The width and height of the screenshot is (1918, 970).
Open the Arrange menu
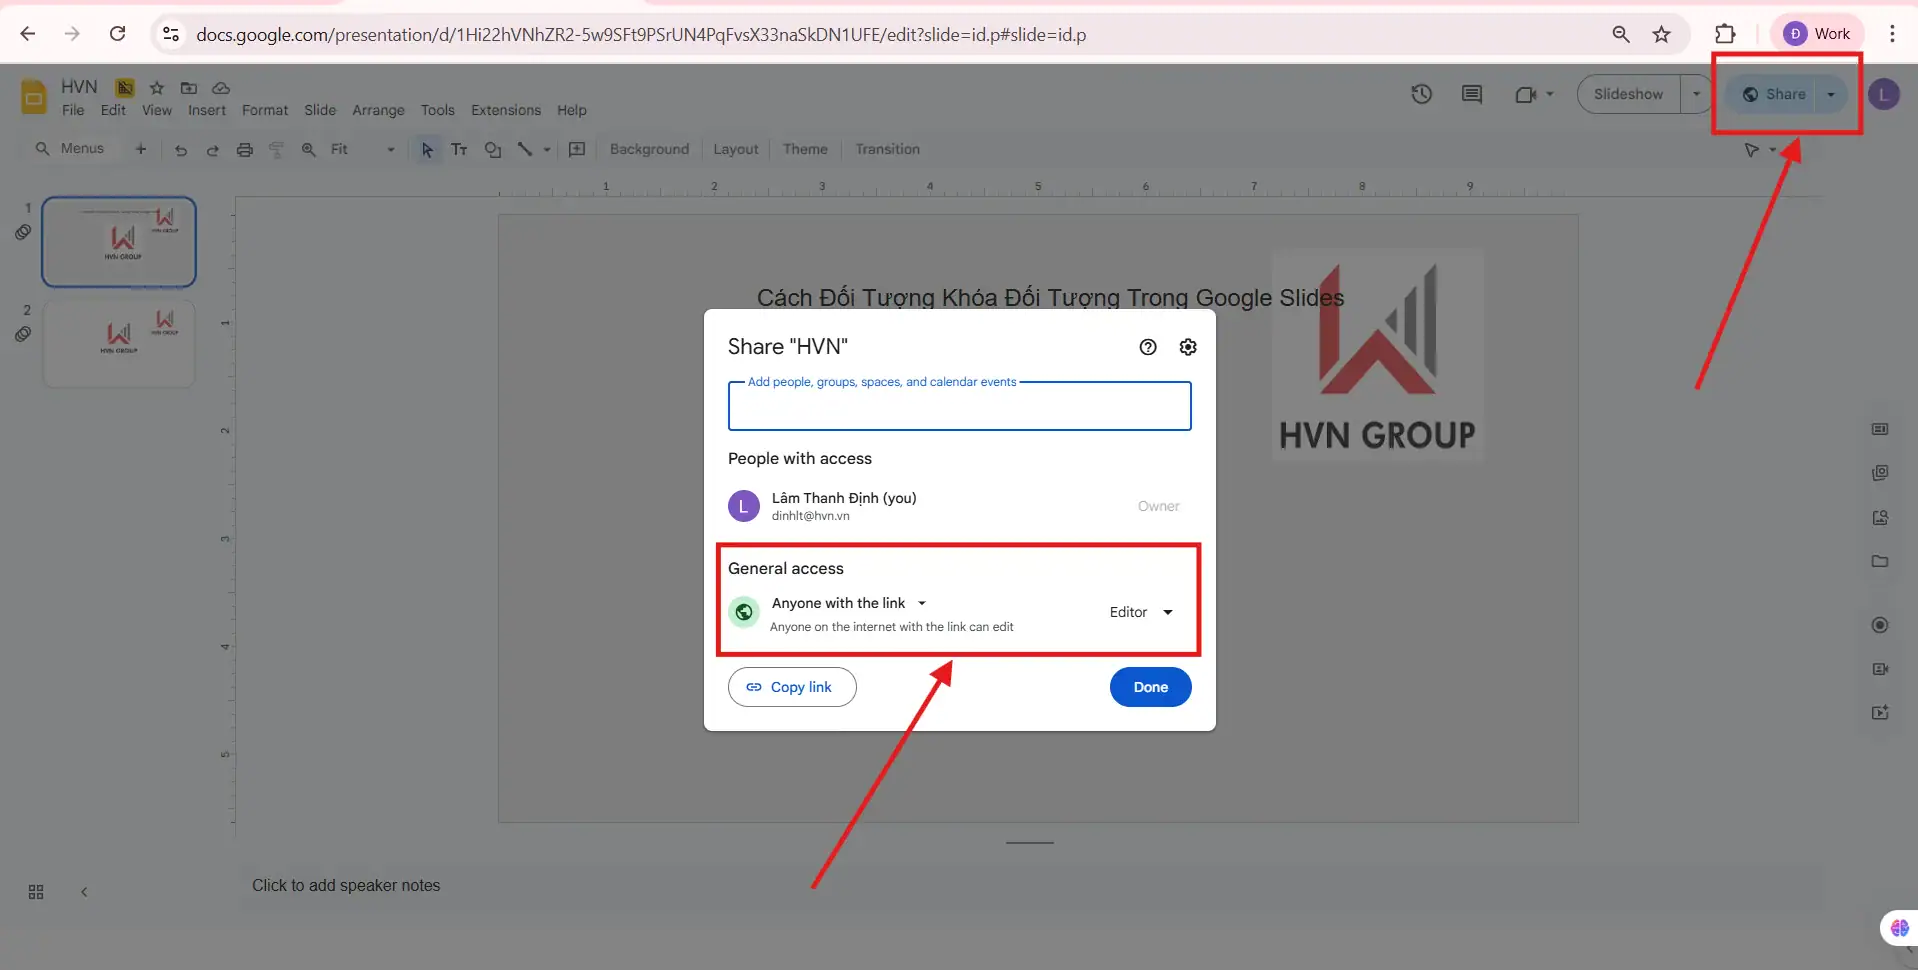378,110
